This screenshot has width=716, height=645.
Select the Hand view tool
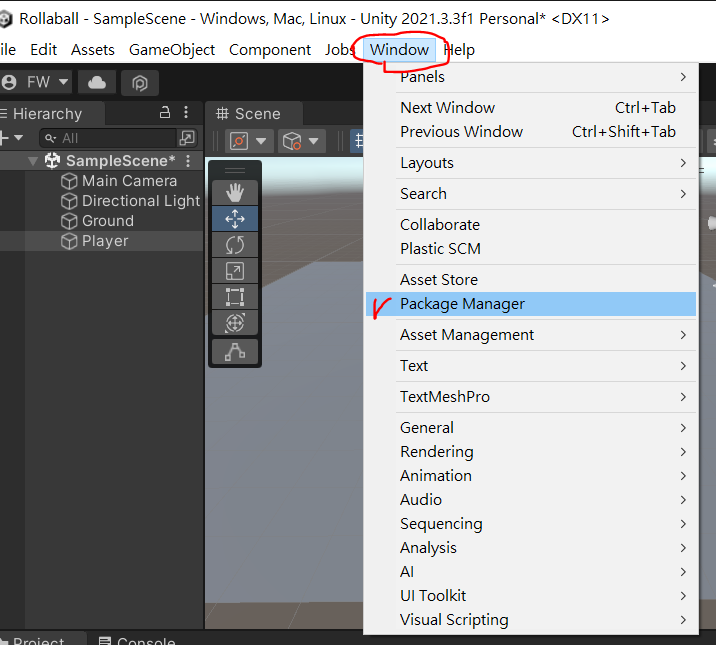click(x=235, y=193)
